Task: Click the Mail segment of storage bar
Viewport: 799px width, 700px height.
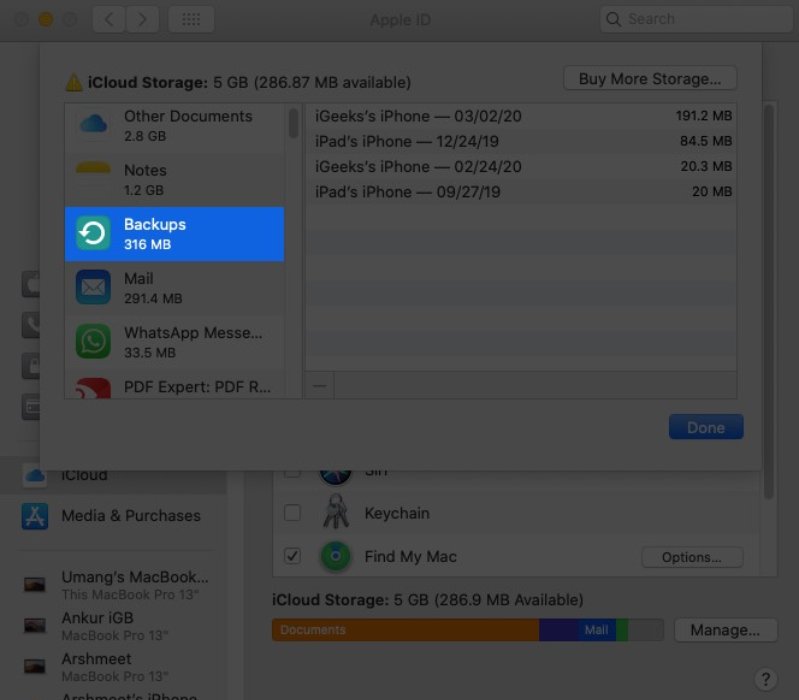Action: (x=597, y=630)
